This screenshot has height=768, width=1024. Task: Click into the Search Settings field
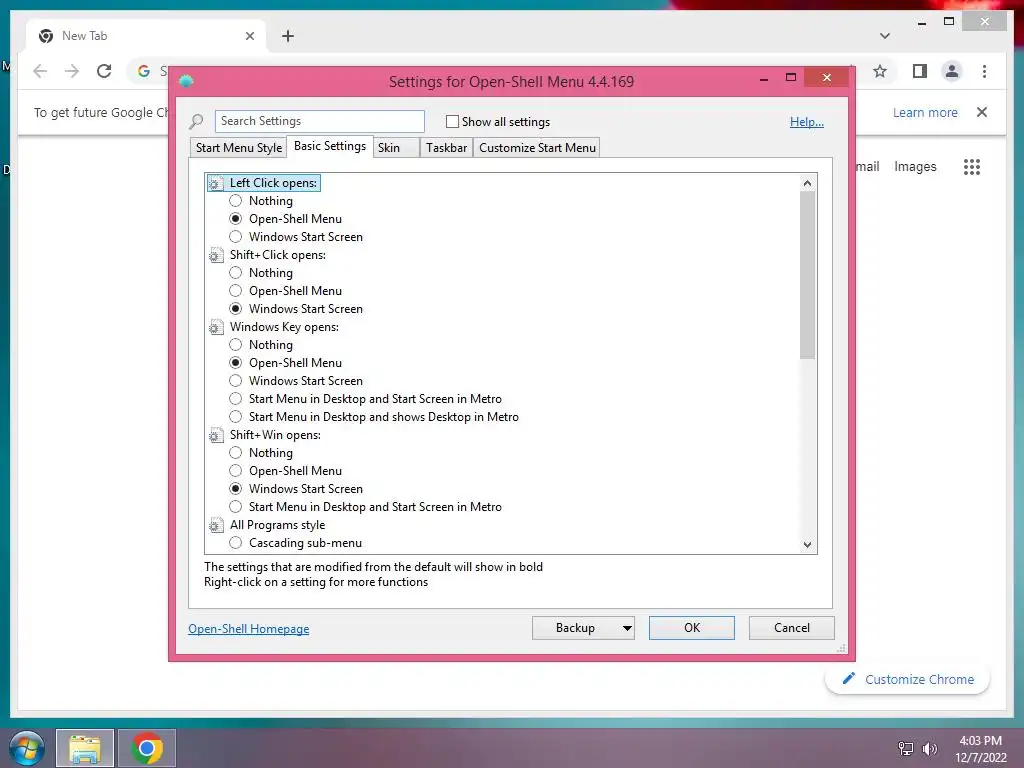pyautogui.click(x=319, y=121)
